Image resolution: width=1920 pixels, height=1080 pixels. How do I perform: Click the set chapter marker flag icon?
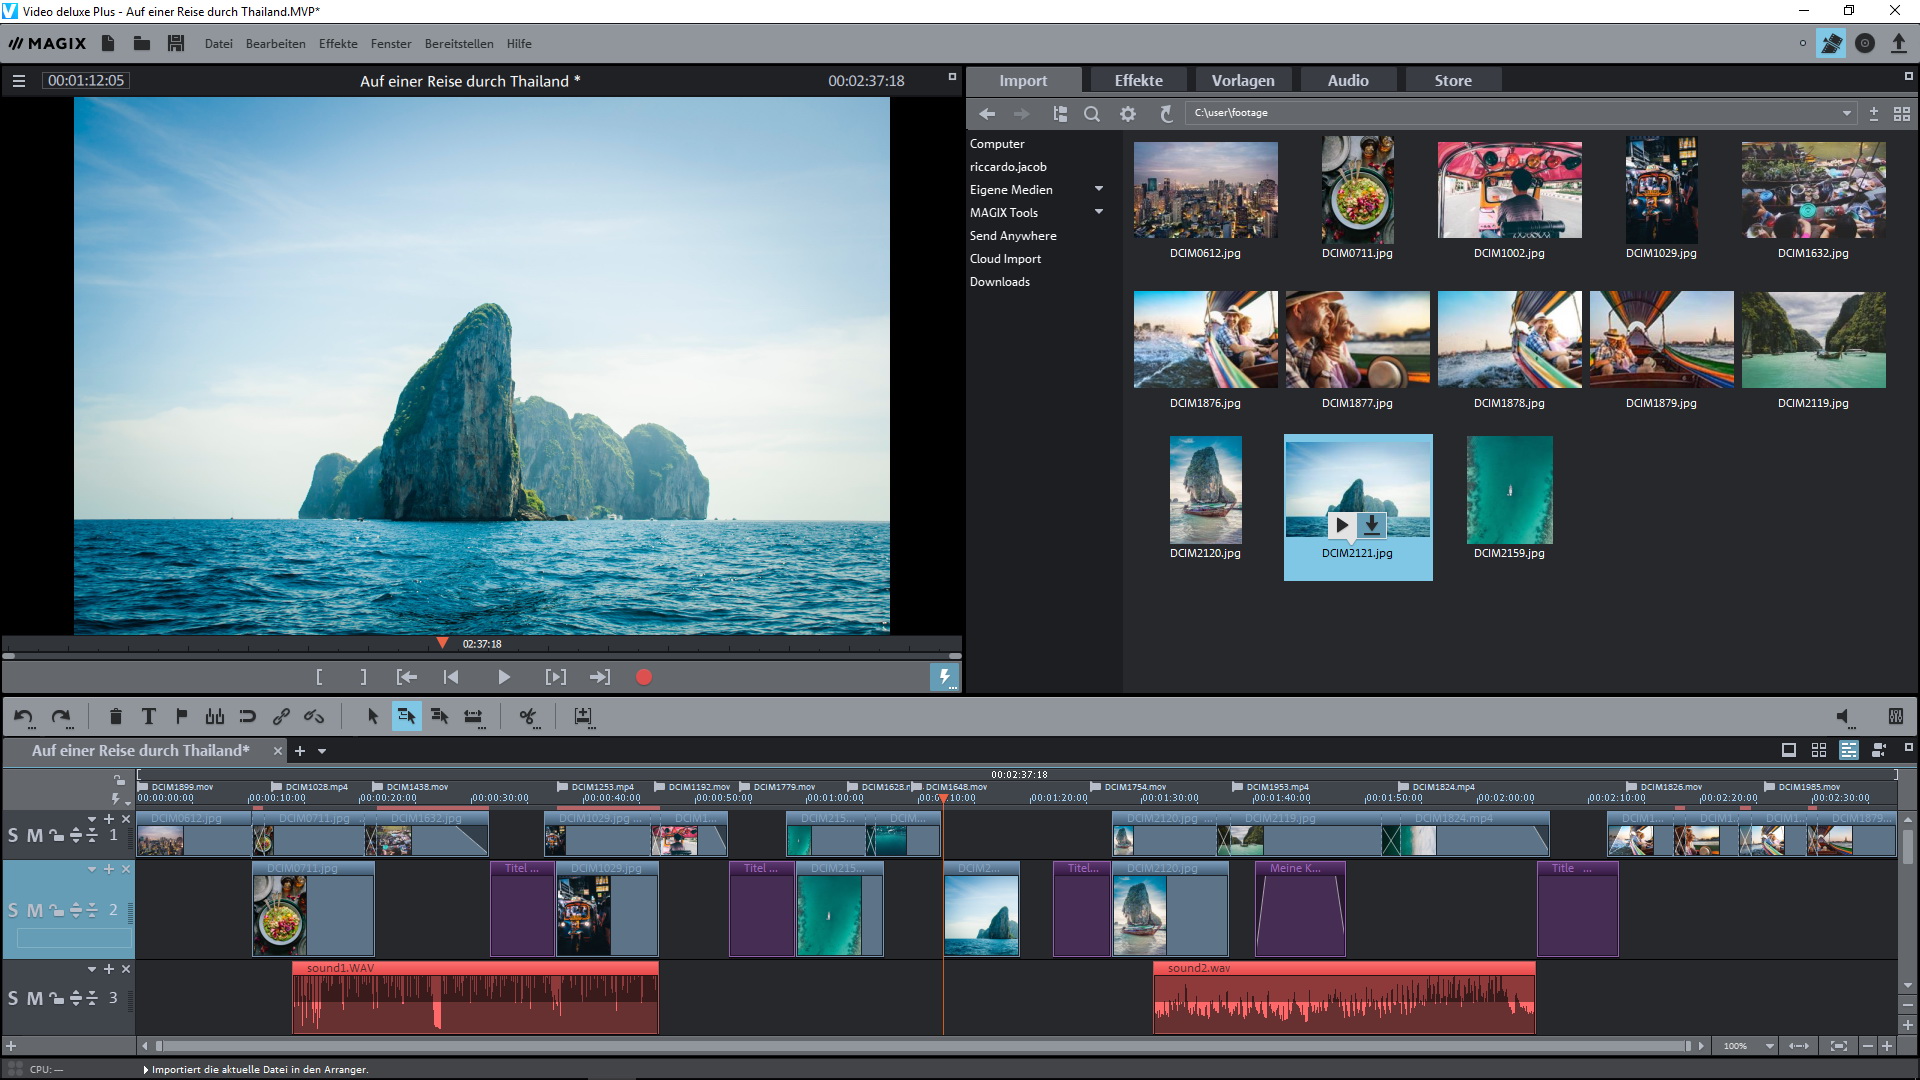click(x=181, y=716)
